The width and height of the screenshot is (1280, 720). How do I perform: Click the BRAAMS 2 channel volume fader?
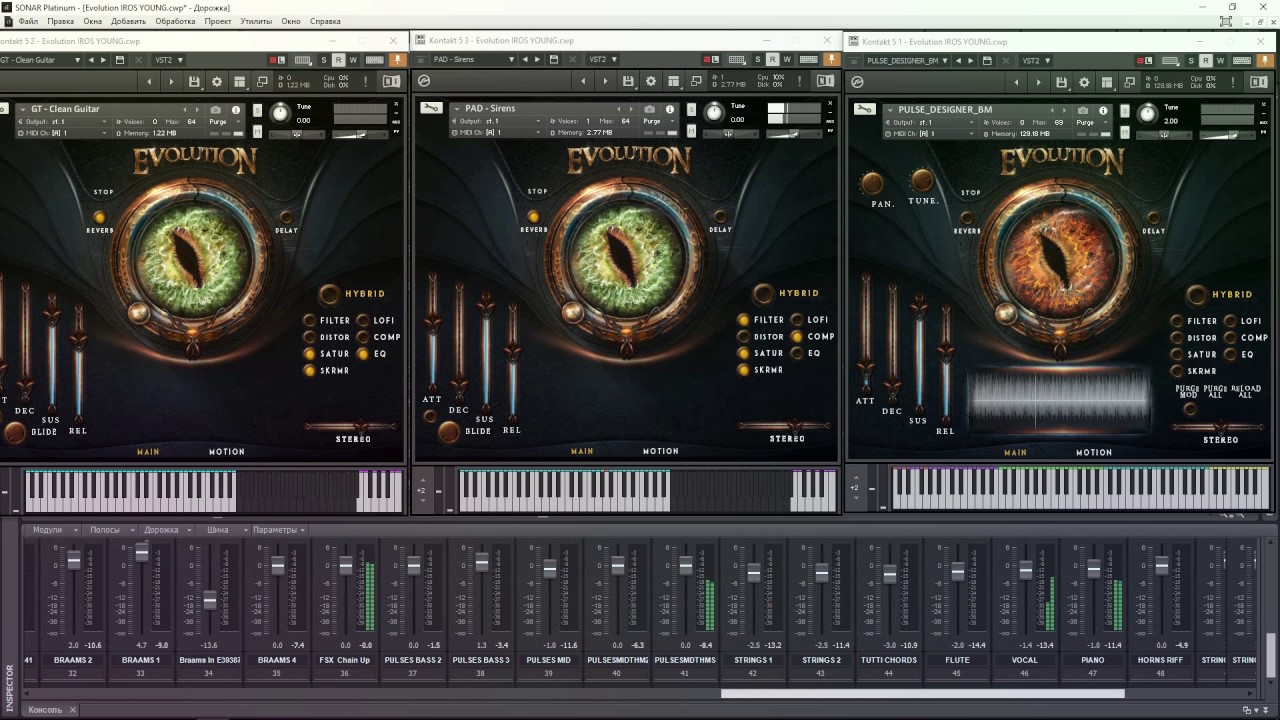[73, 561]
